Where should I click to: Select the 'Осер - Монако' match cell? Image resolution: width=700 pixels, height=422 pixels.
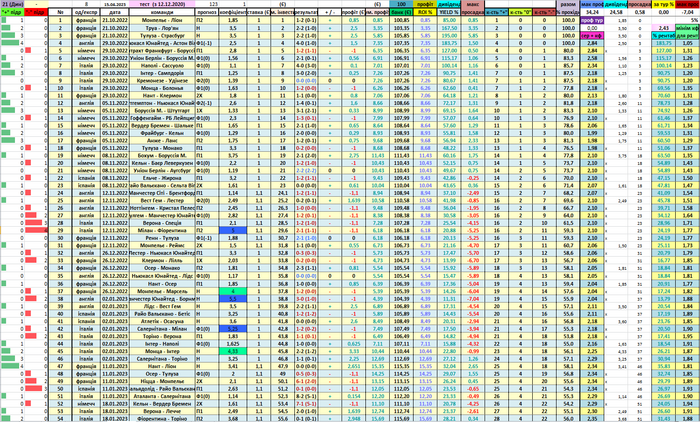(162, 268)
